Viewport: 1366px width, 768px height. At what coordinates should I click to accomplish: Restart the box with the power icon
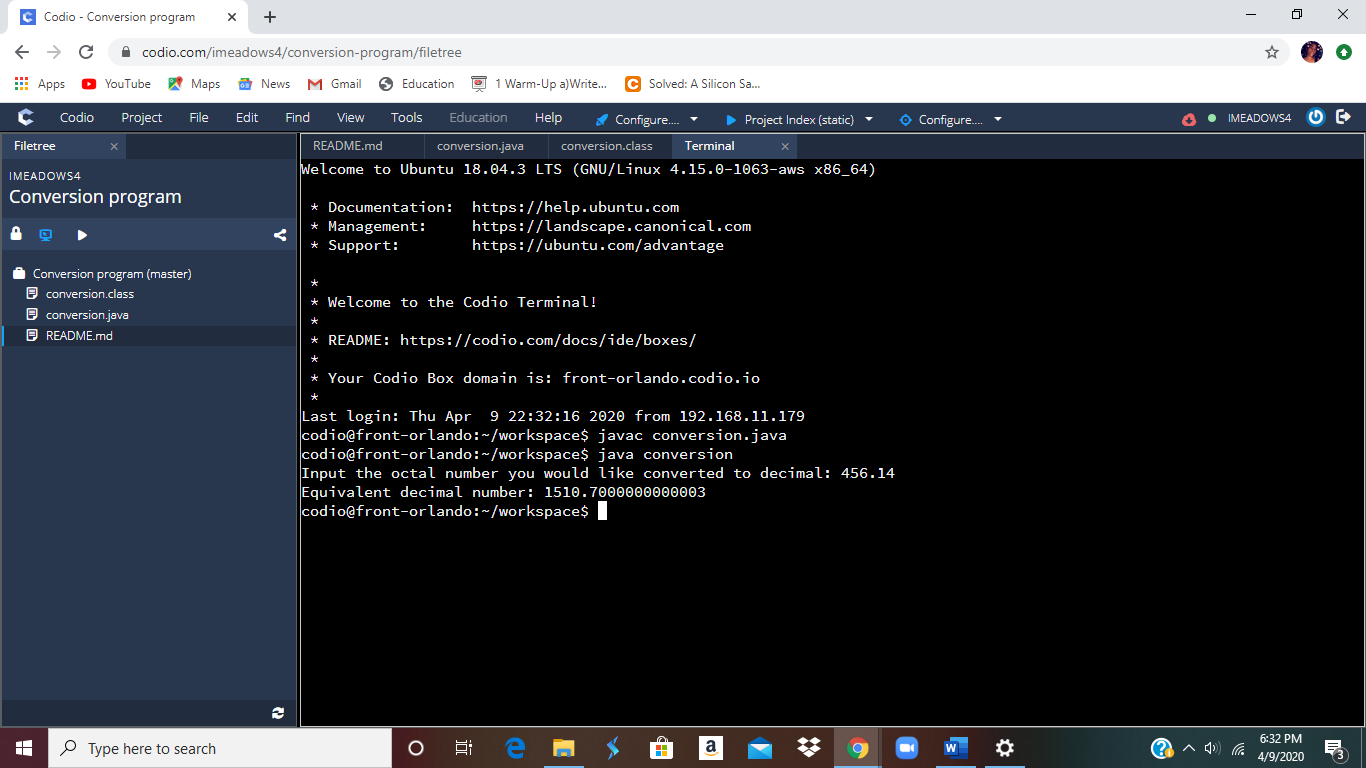tap(1315, 117)
